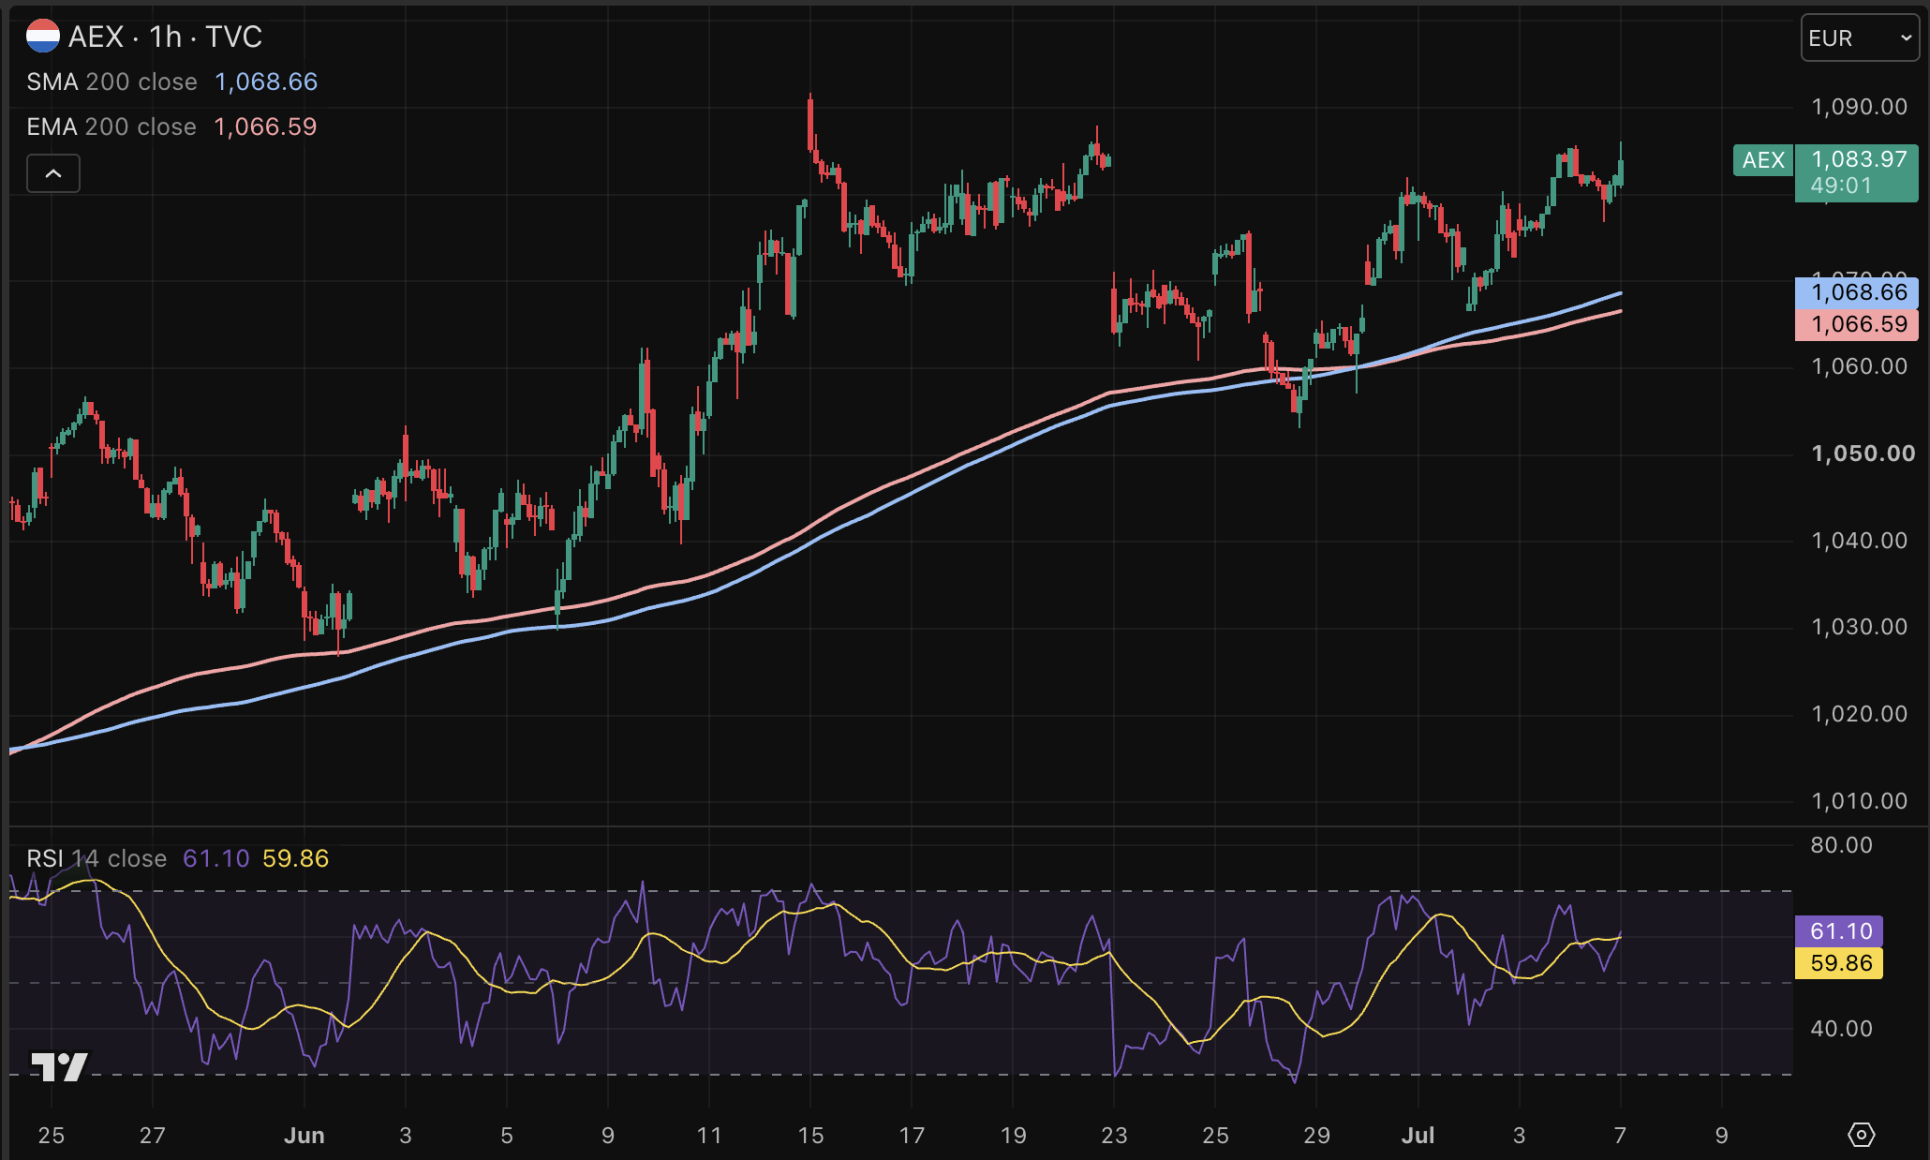The width and height of the screenshot is (1930, 1160).
Task: Click the TradingView logo watermark
Action: click(59, 1067)
